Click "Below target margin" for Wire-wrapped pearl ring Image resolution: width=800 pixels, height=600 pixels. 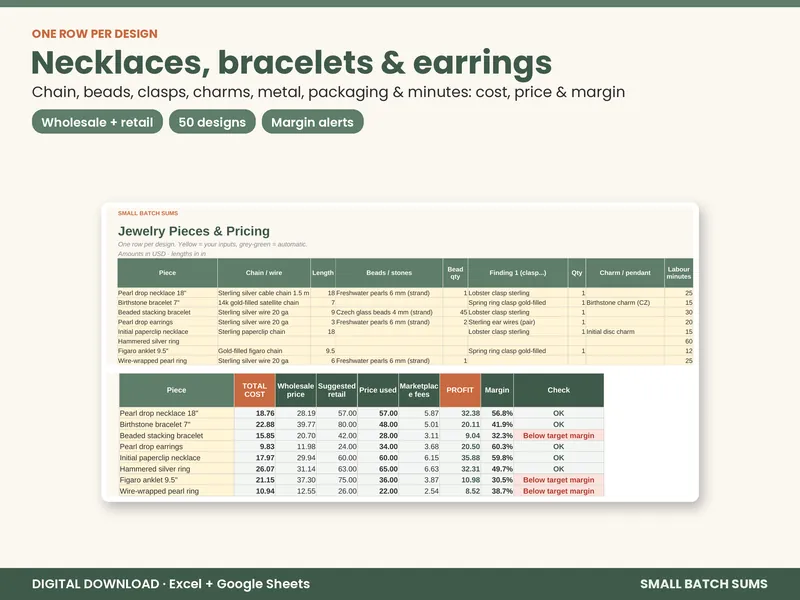(559, 491)
